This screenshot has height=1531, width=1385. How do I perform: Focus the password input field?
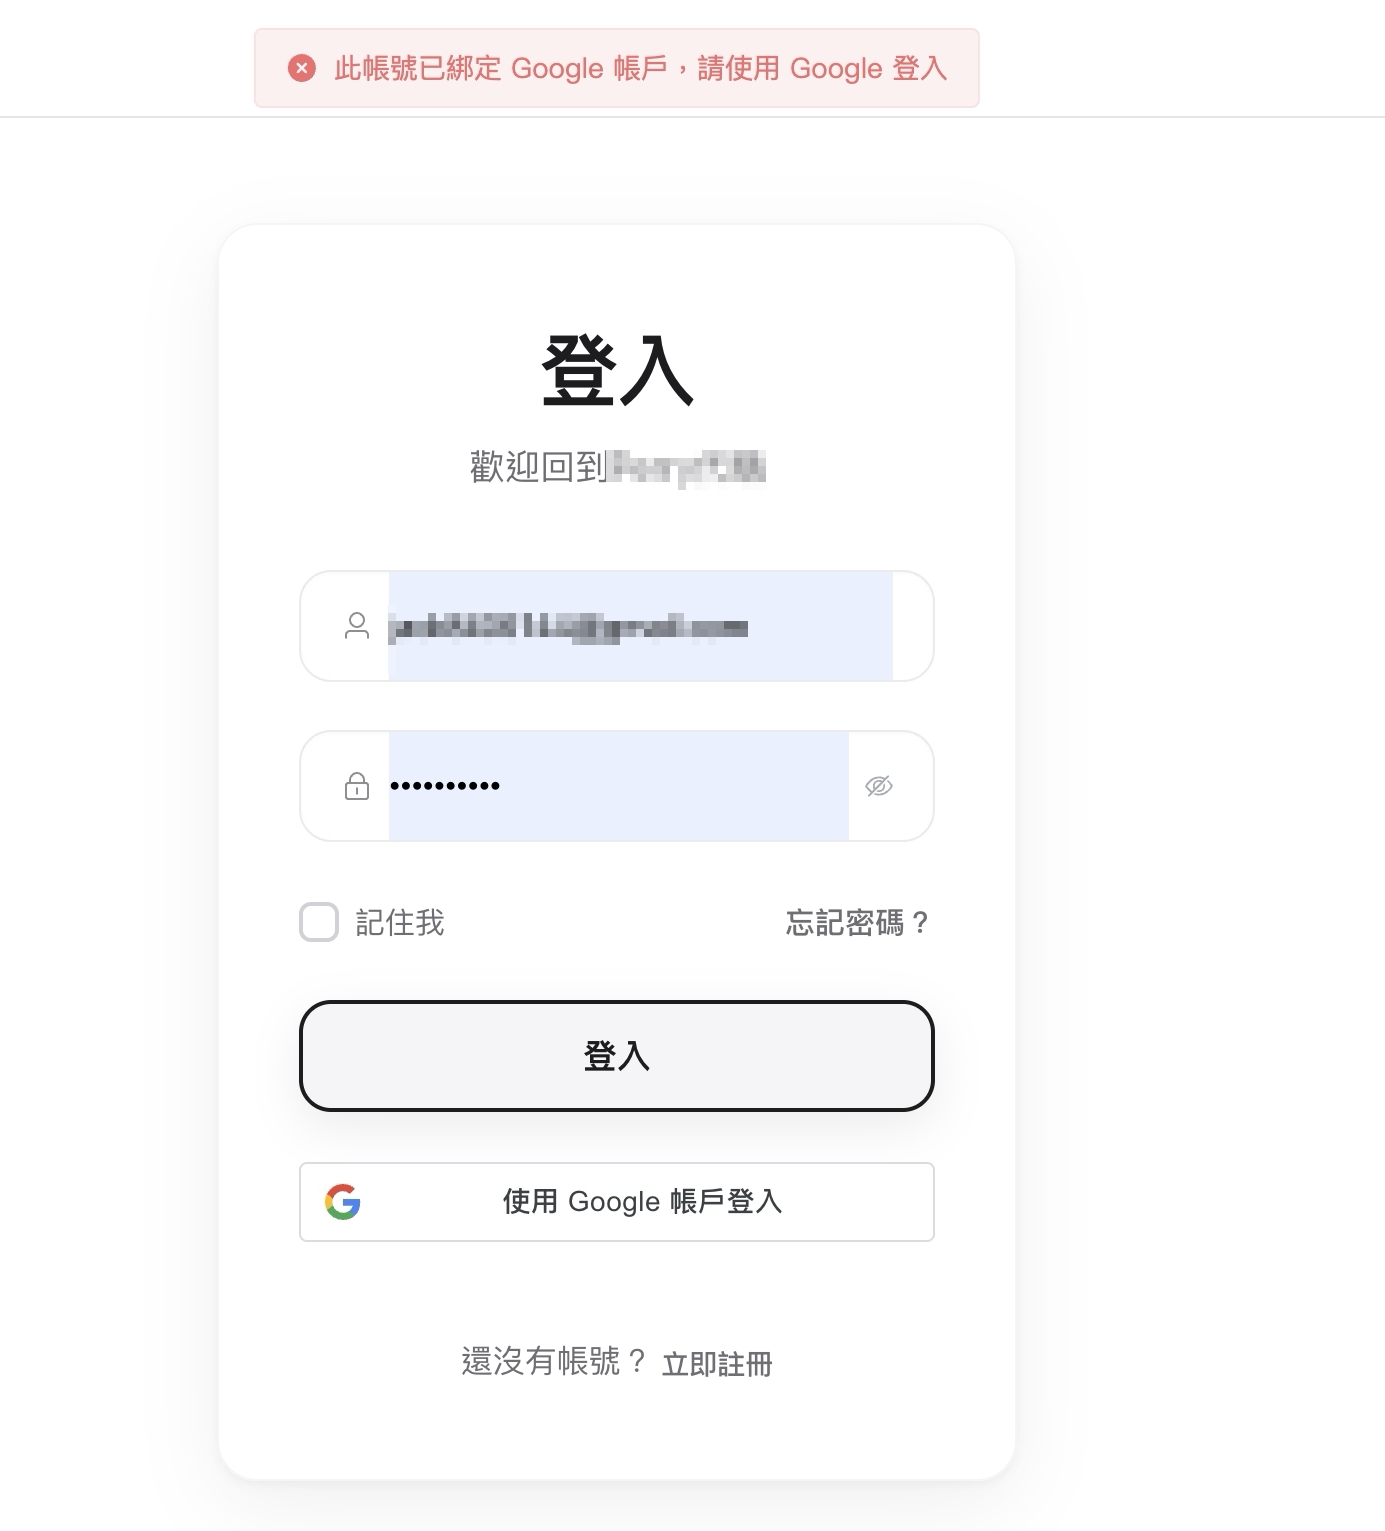[x=618, y=786]
